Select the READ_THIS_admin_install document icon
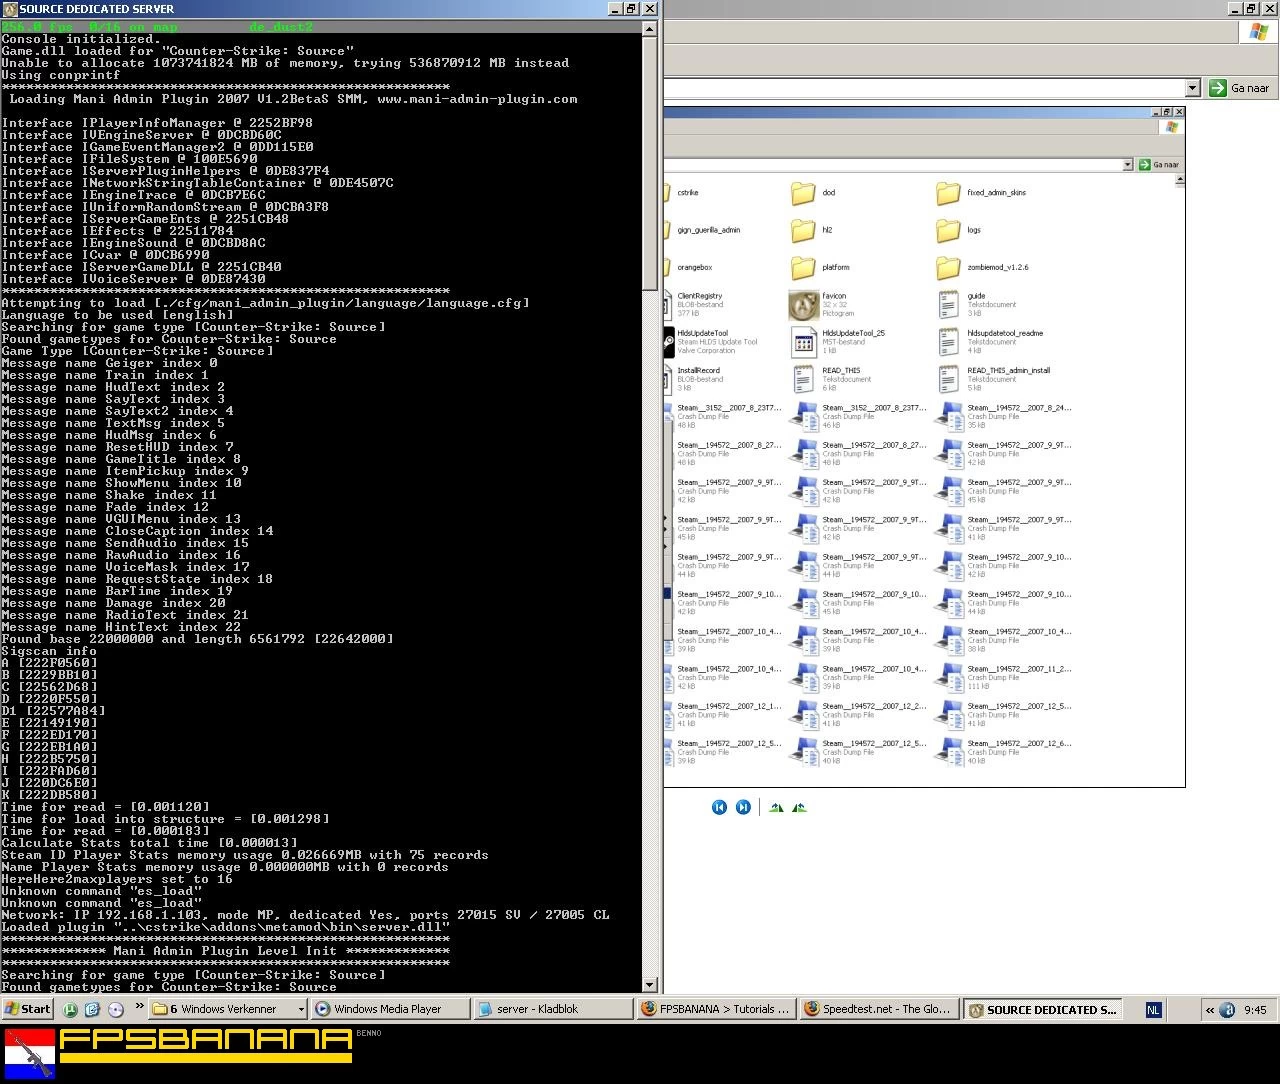The image size is (1280, 1084). click(949, 379)
